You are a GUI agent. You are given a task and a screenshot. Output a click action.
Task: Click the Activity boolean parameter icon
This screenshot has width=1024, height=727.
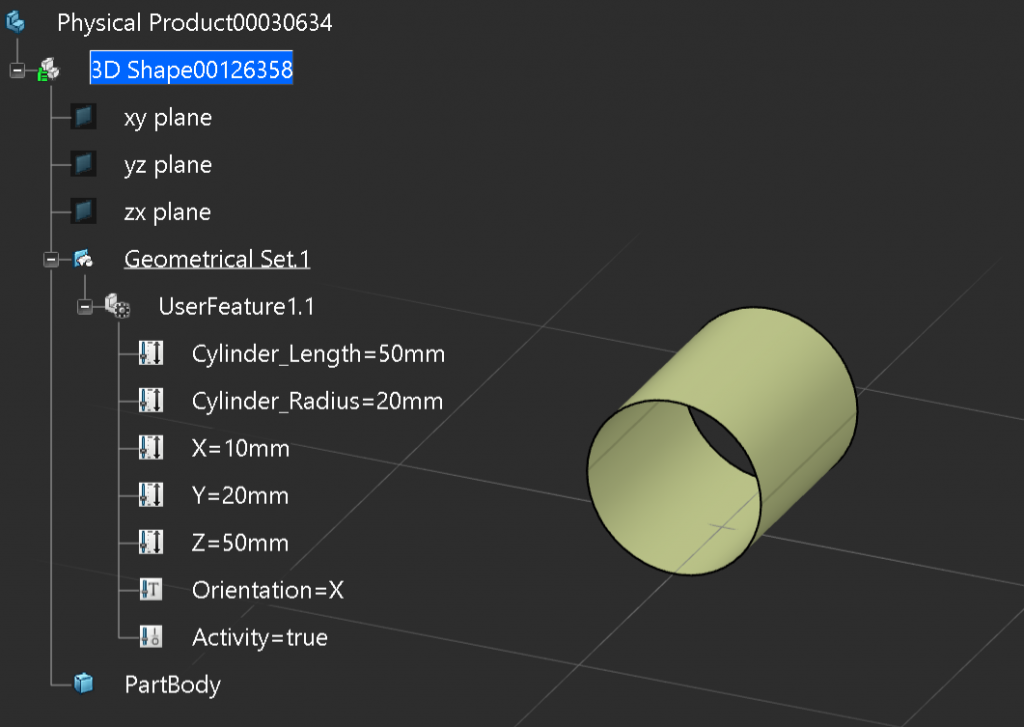click(151, 636)
